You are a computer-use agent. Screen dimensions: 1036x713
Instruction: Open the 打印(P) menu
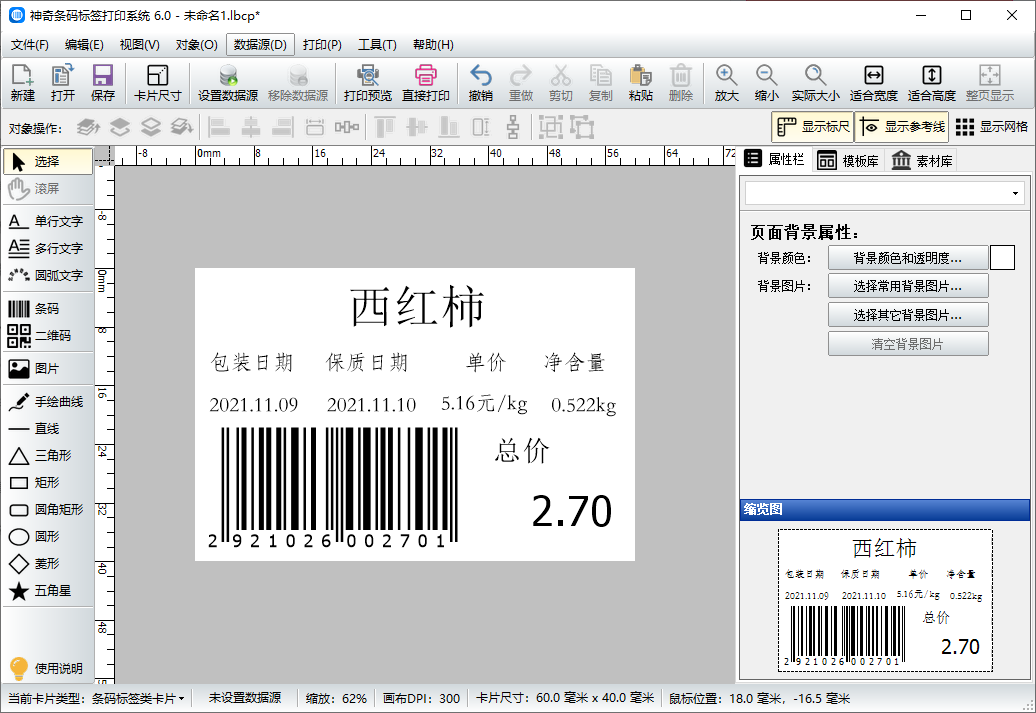click(x=322, y=45)
